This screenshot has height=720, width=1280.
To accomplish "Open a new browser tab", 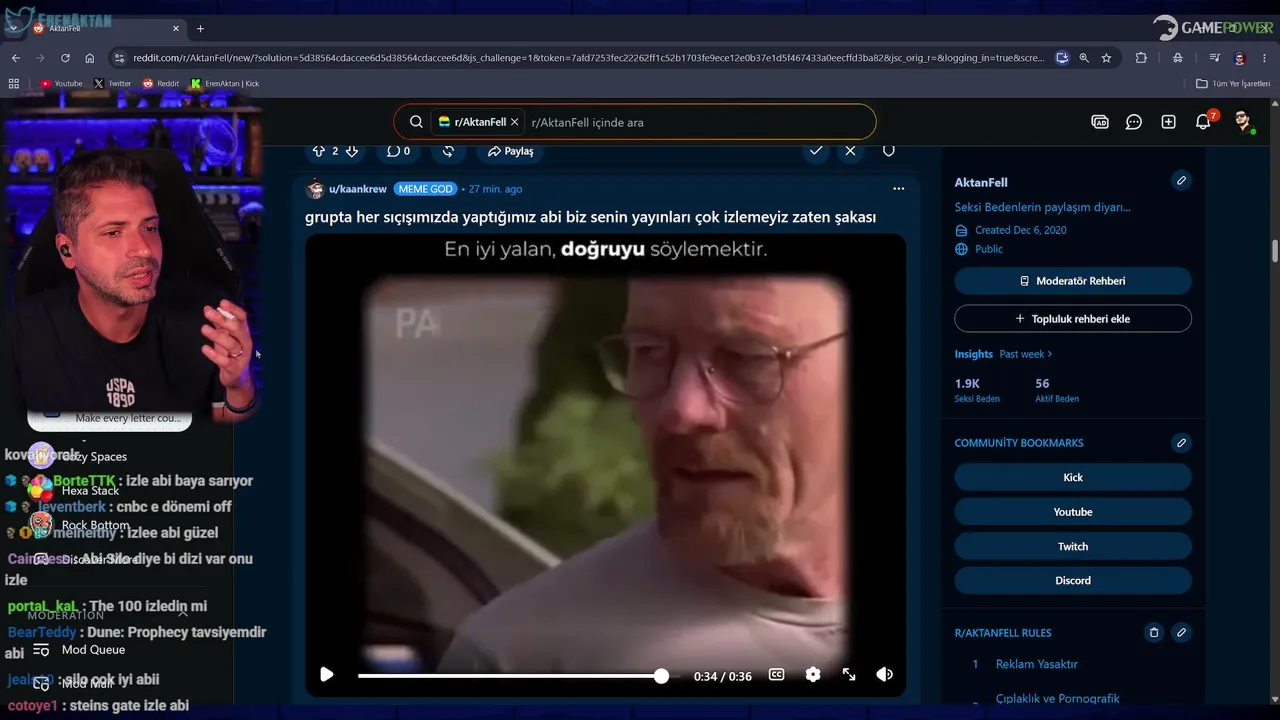I will pos(200,28).
